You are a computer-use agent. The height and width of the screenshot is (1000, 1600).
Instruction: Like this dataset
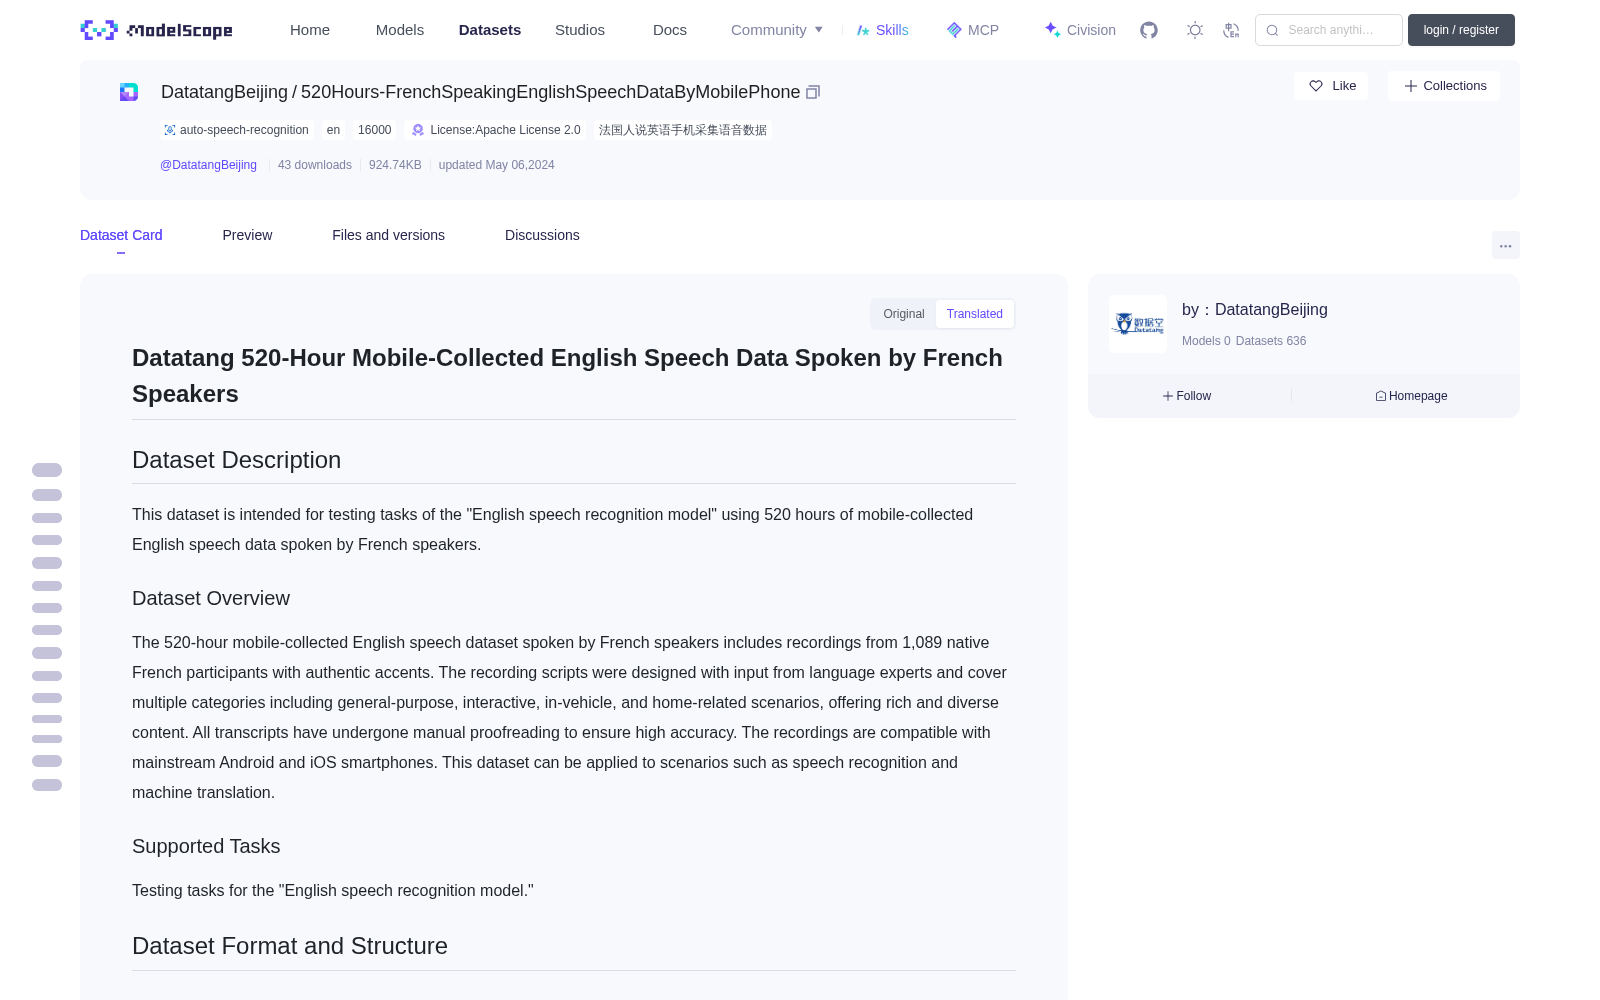[x=1331, y=86]
